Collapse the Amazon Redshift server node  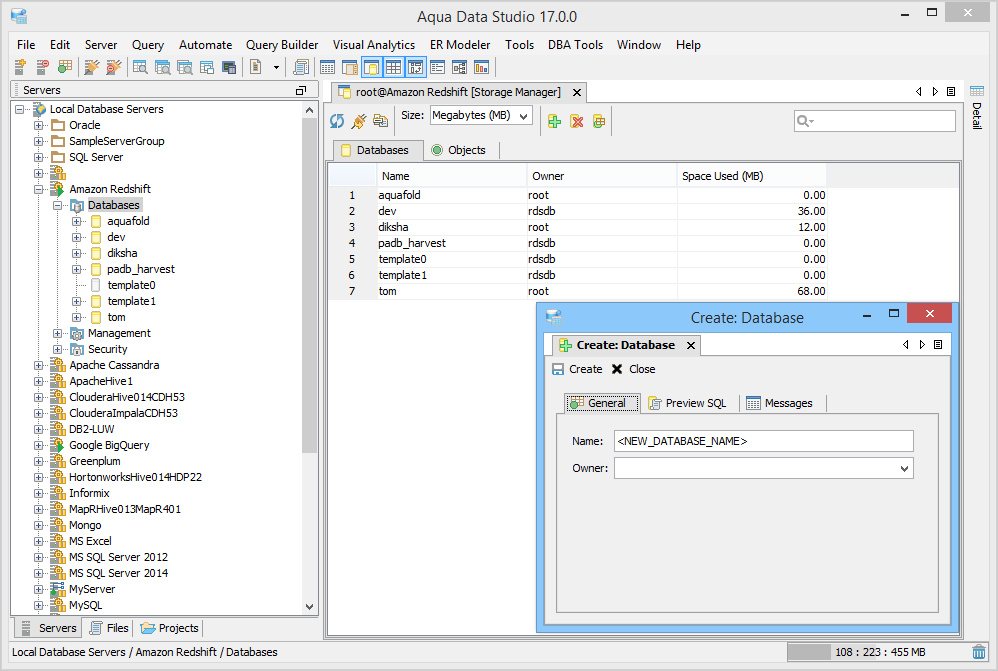(x=39, y=189)
